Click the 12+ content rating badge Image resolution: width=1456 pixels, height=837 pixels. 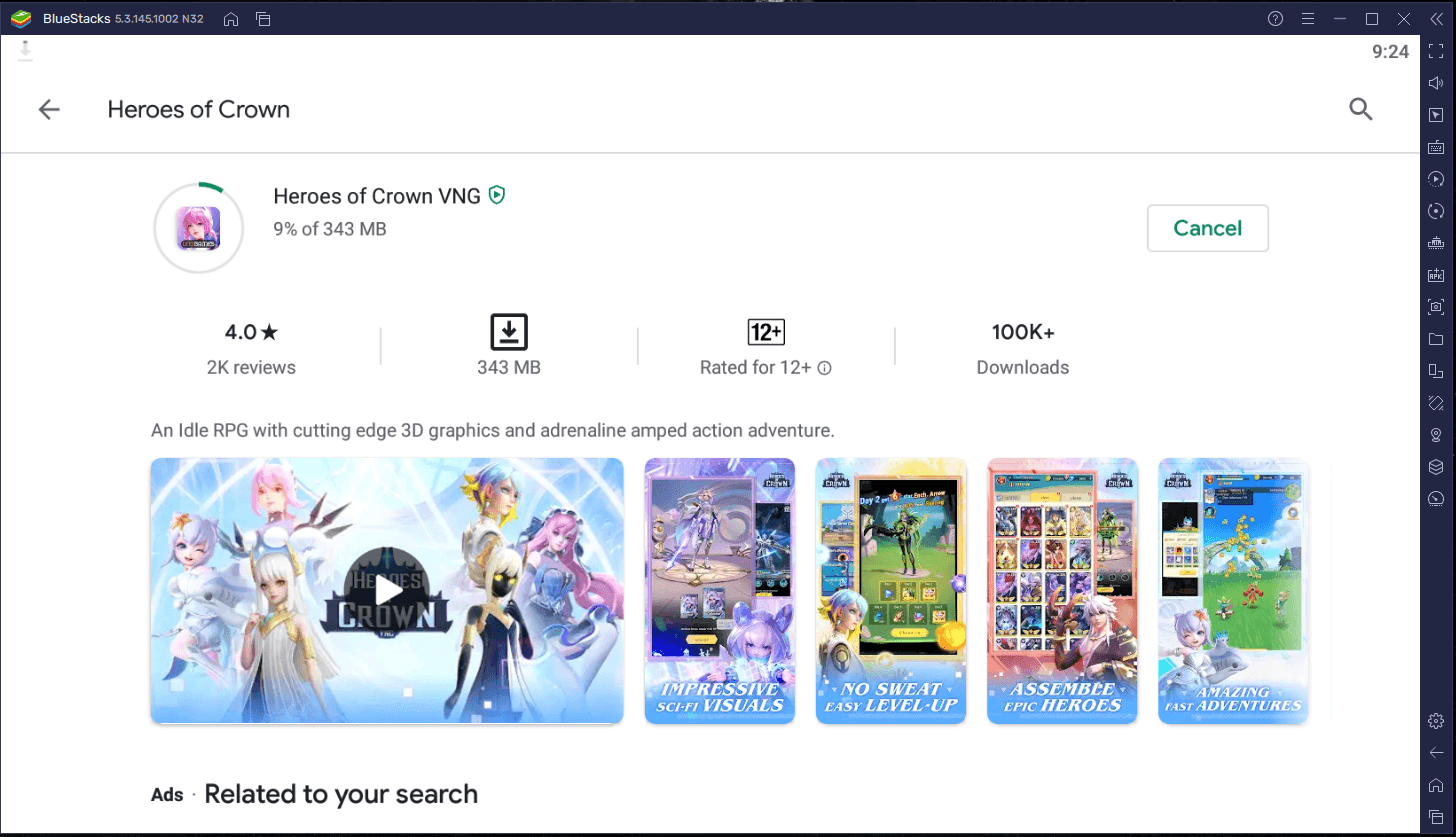pyautogui.click(x=766, y=332)
